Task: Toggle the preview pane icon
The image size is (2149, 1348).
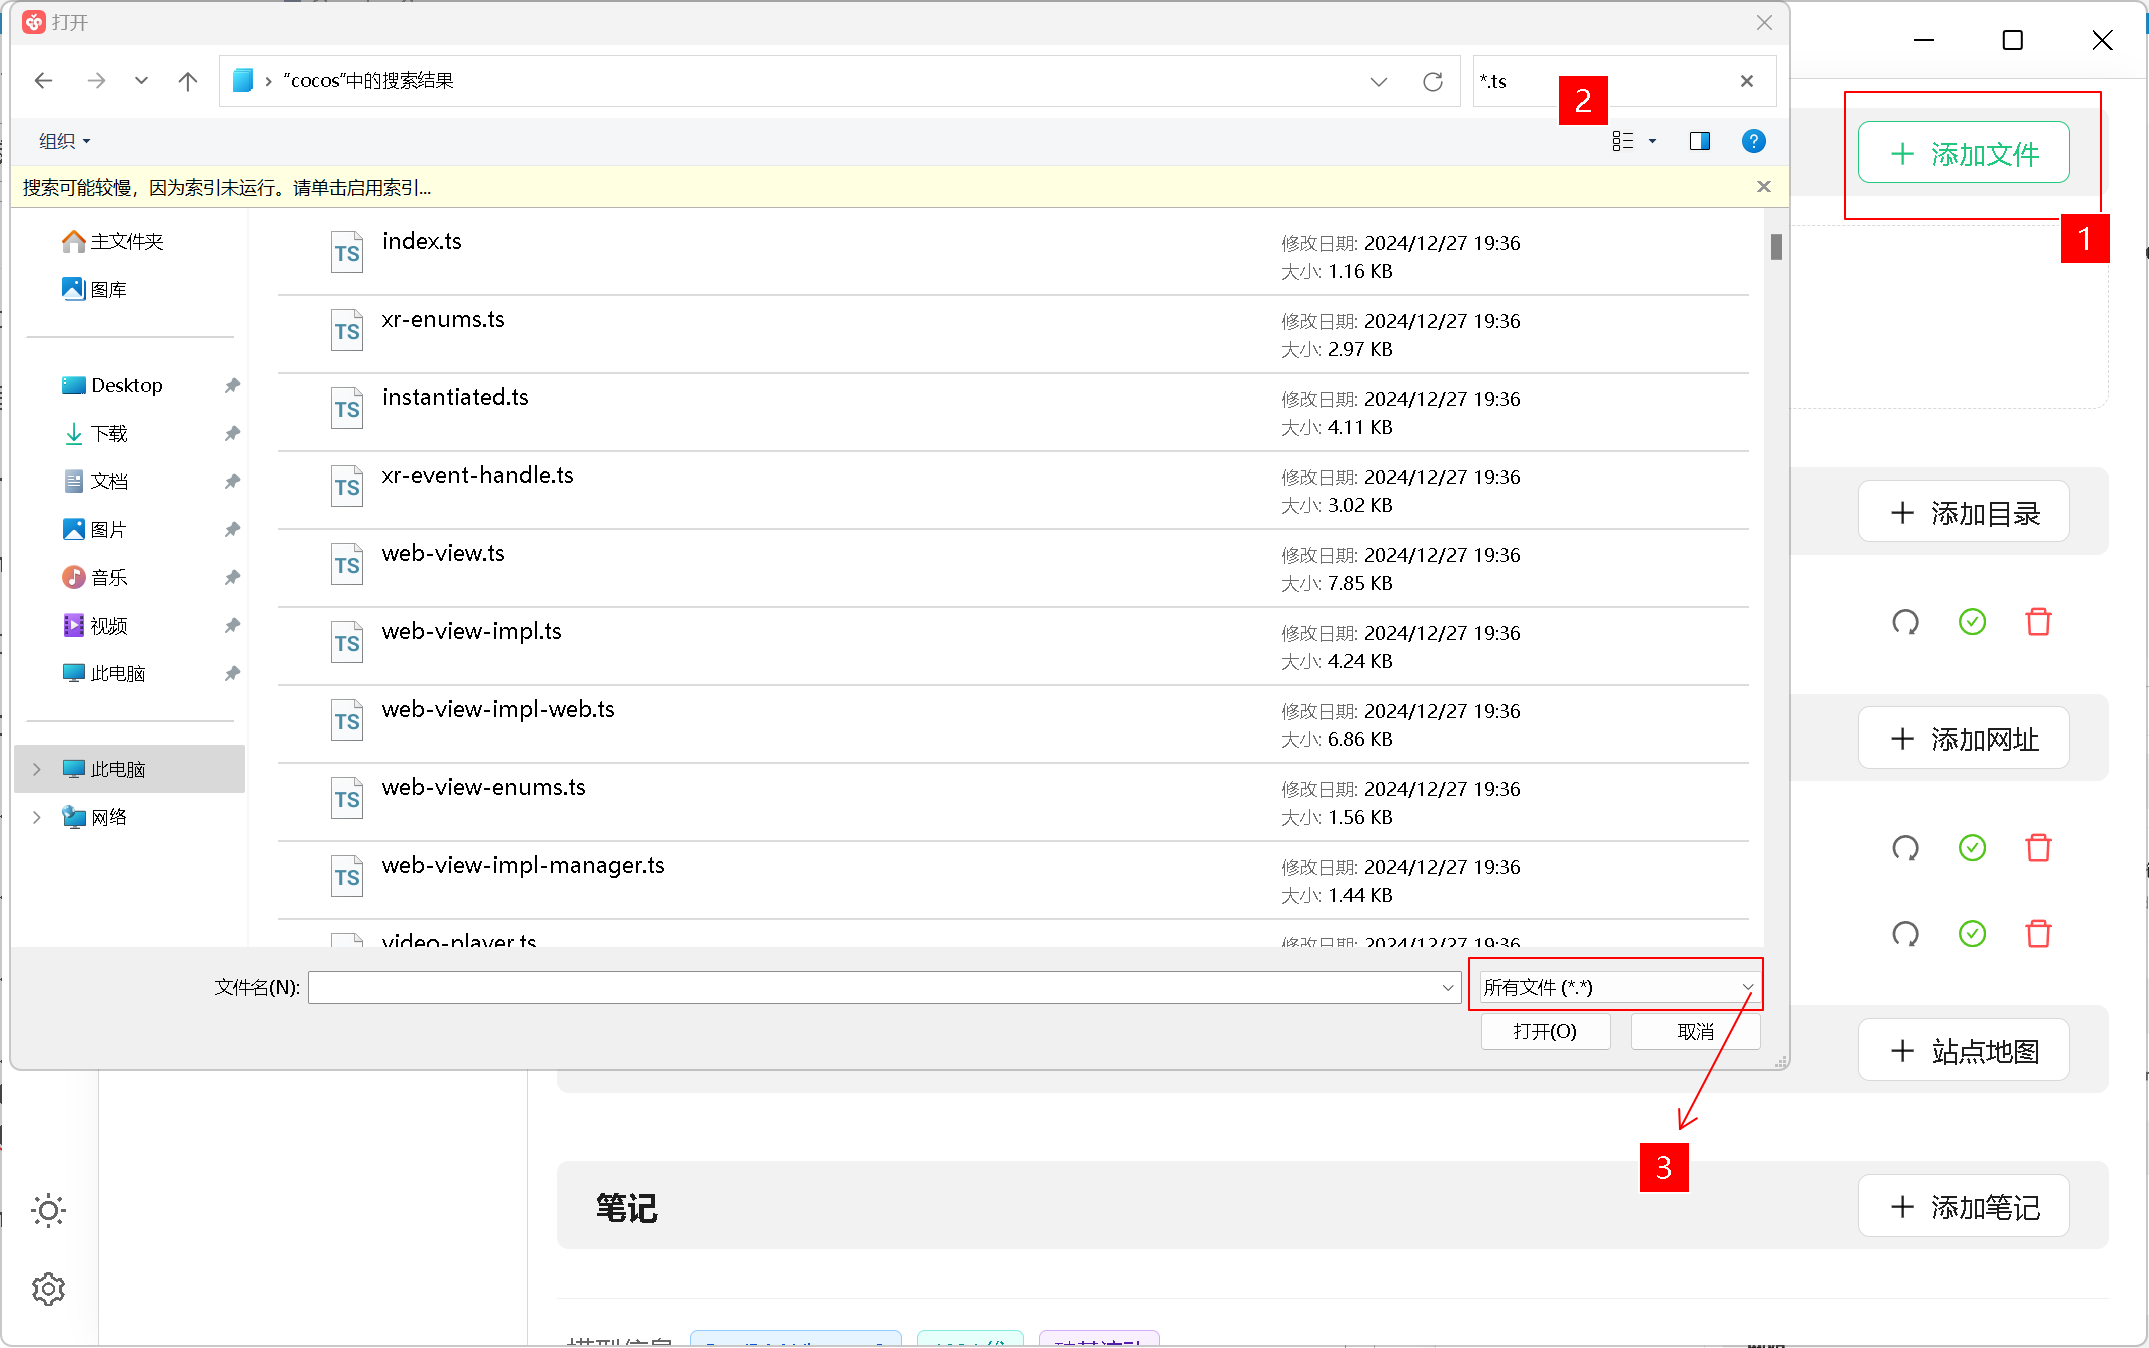Action: (x=1699, y=141)
